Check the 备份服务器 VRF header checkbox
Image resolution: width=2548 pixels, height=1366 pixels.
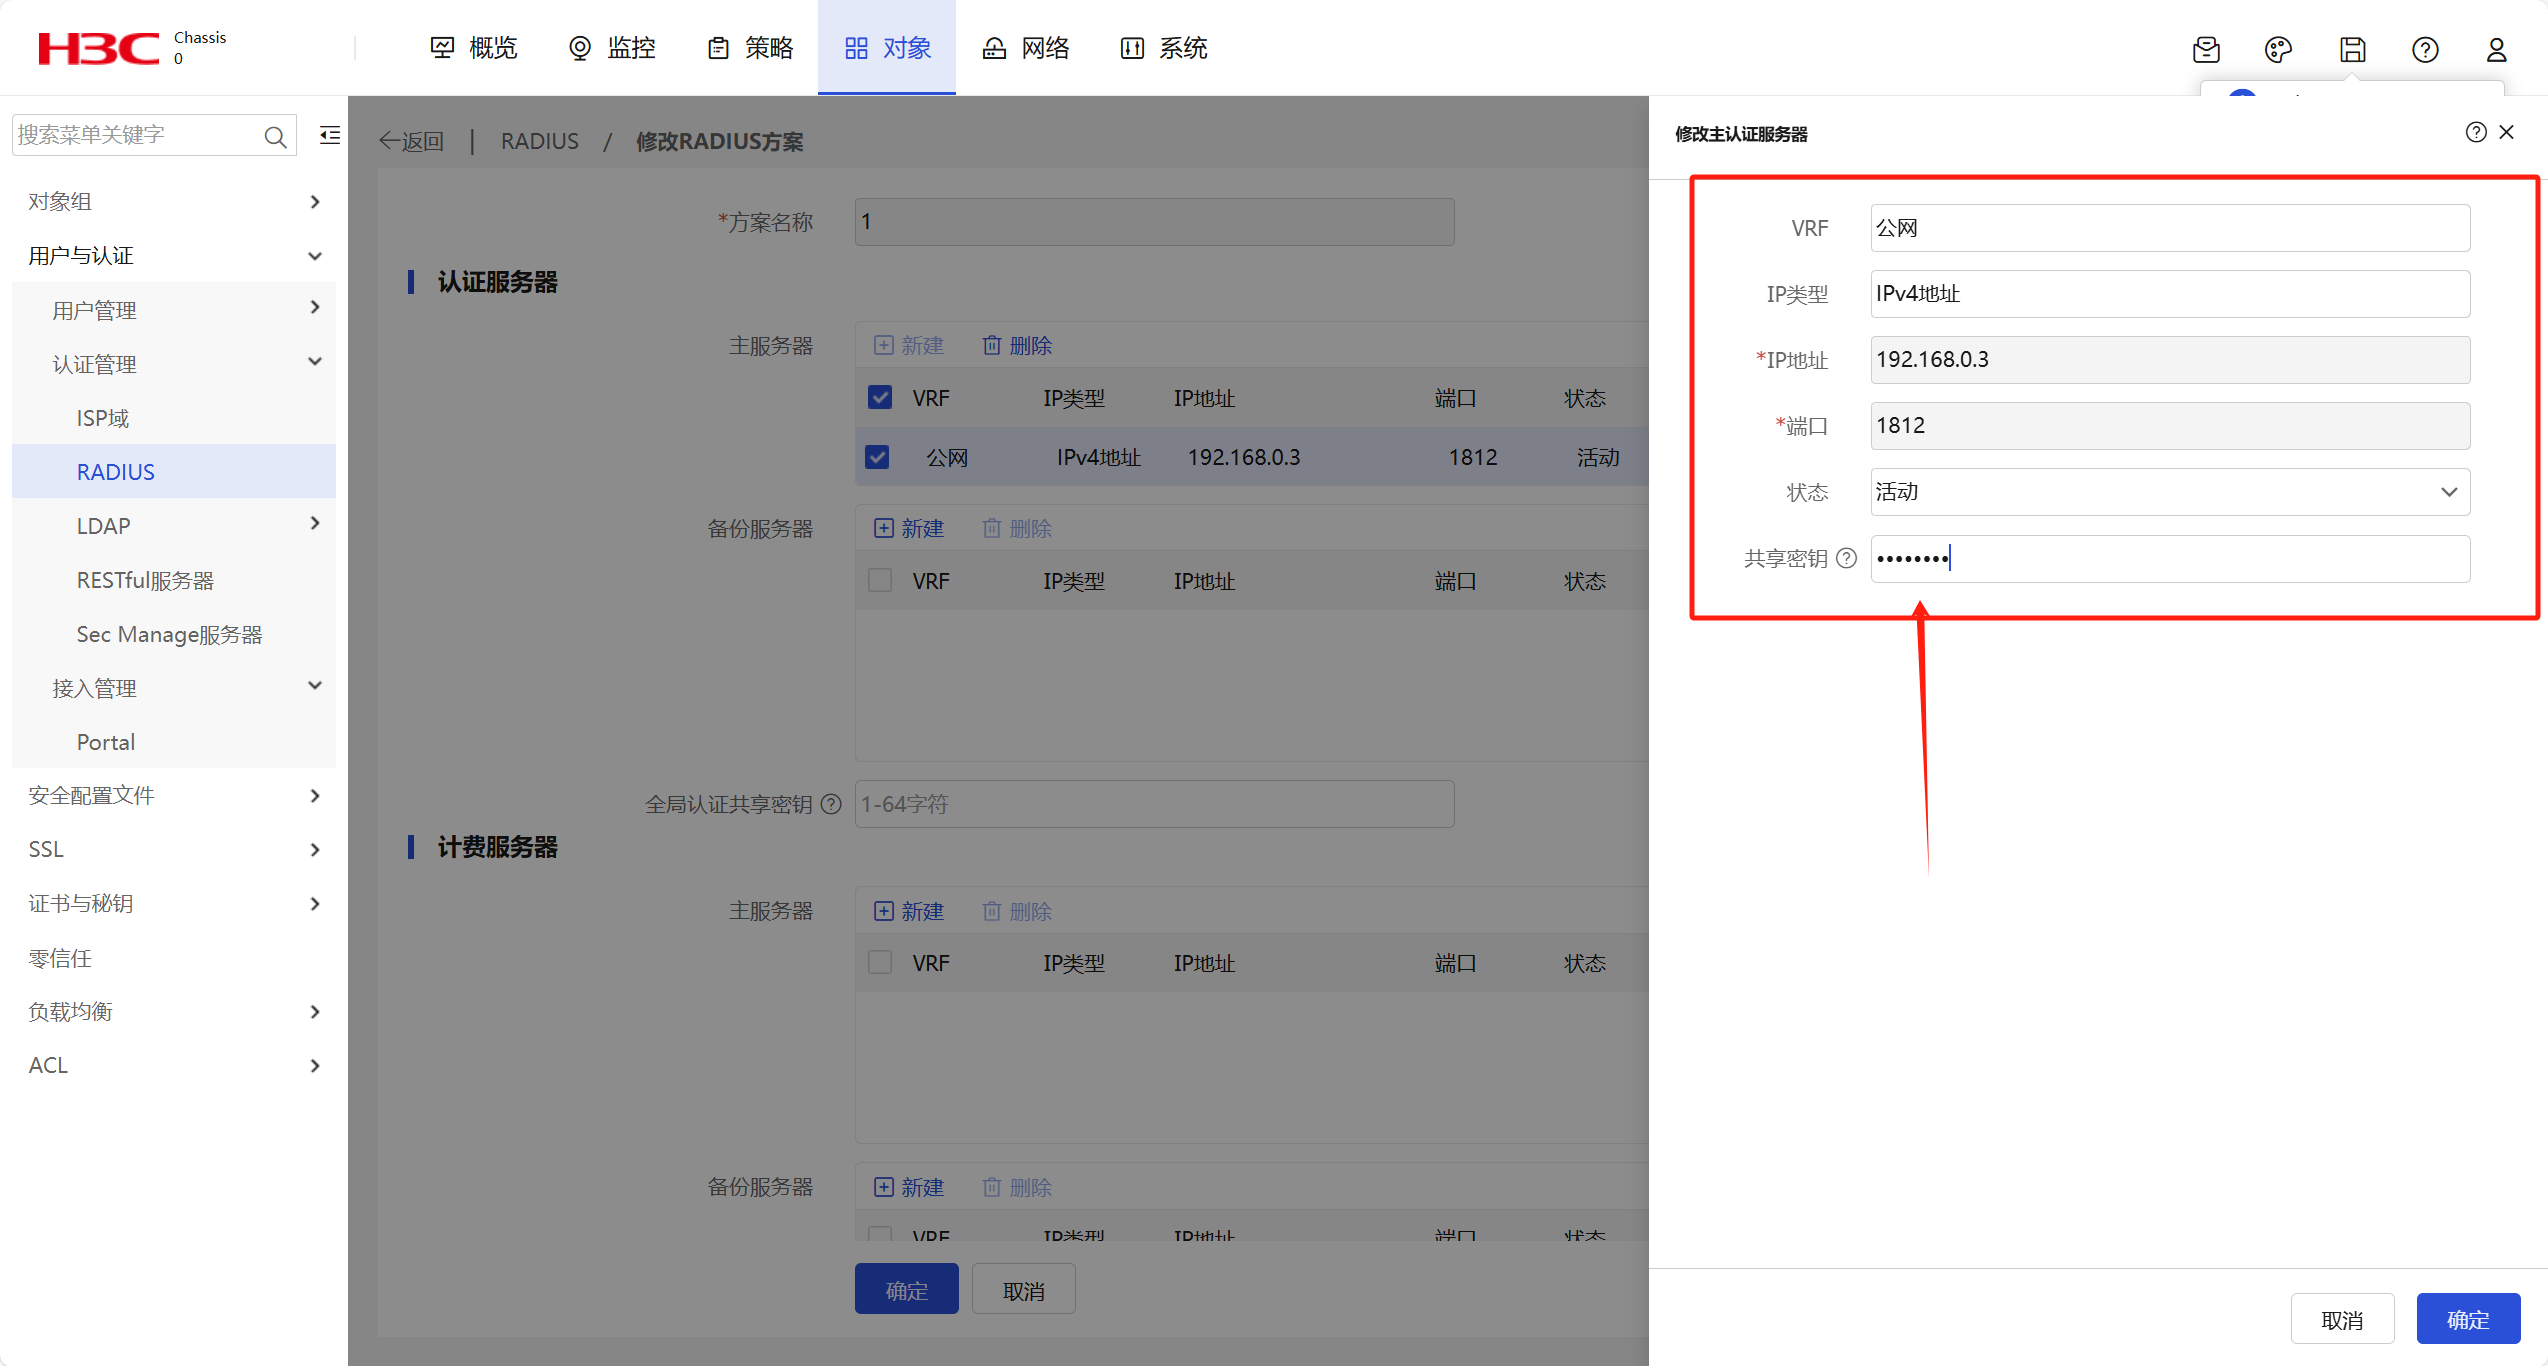(879, 580)
